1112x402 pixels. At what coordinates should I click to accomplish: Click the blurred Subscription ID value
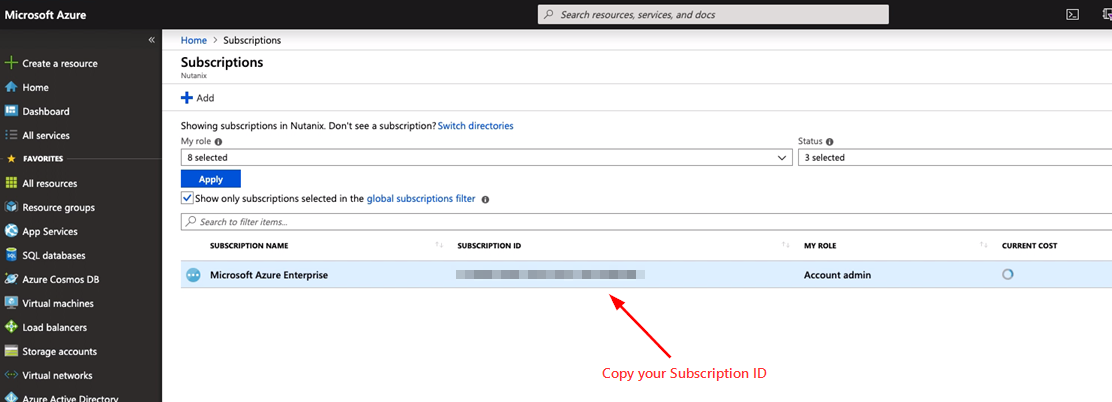click(x=550, y=275)
